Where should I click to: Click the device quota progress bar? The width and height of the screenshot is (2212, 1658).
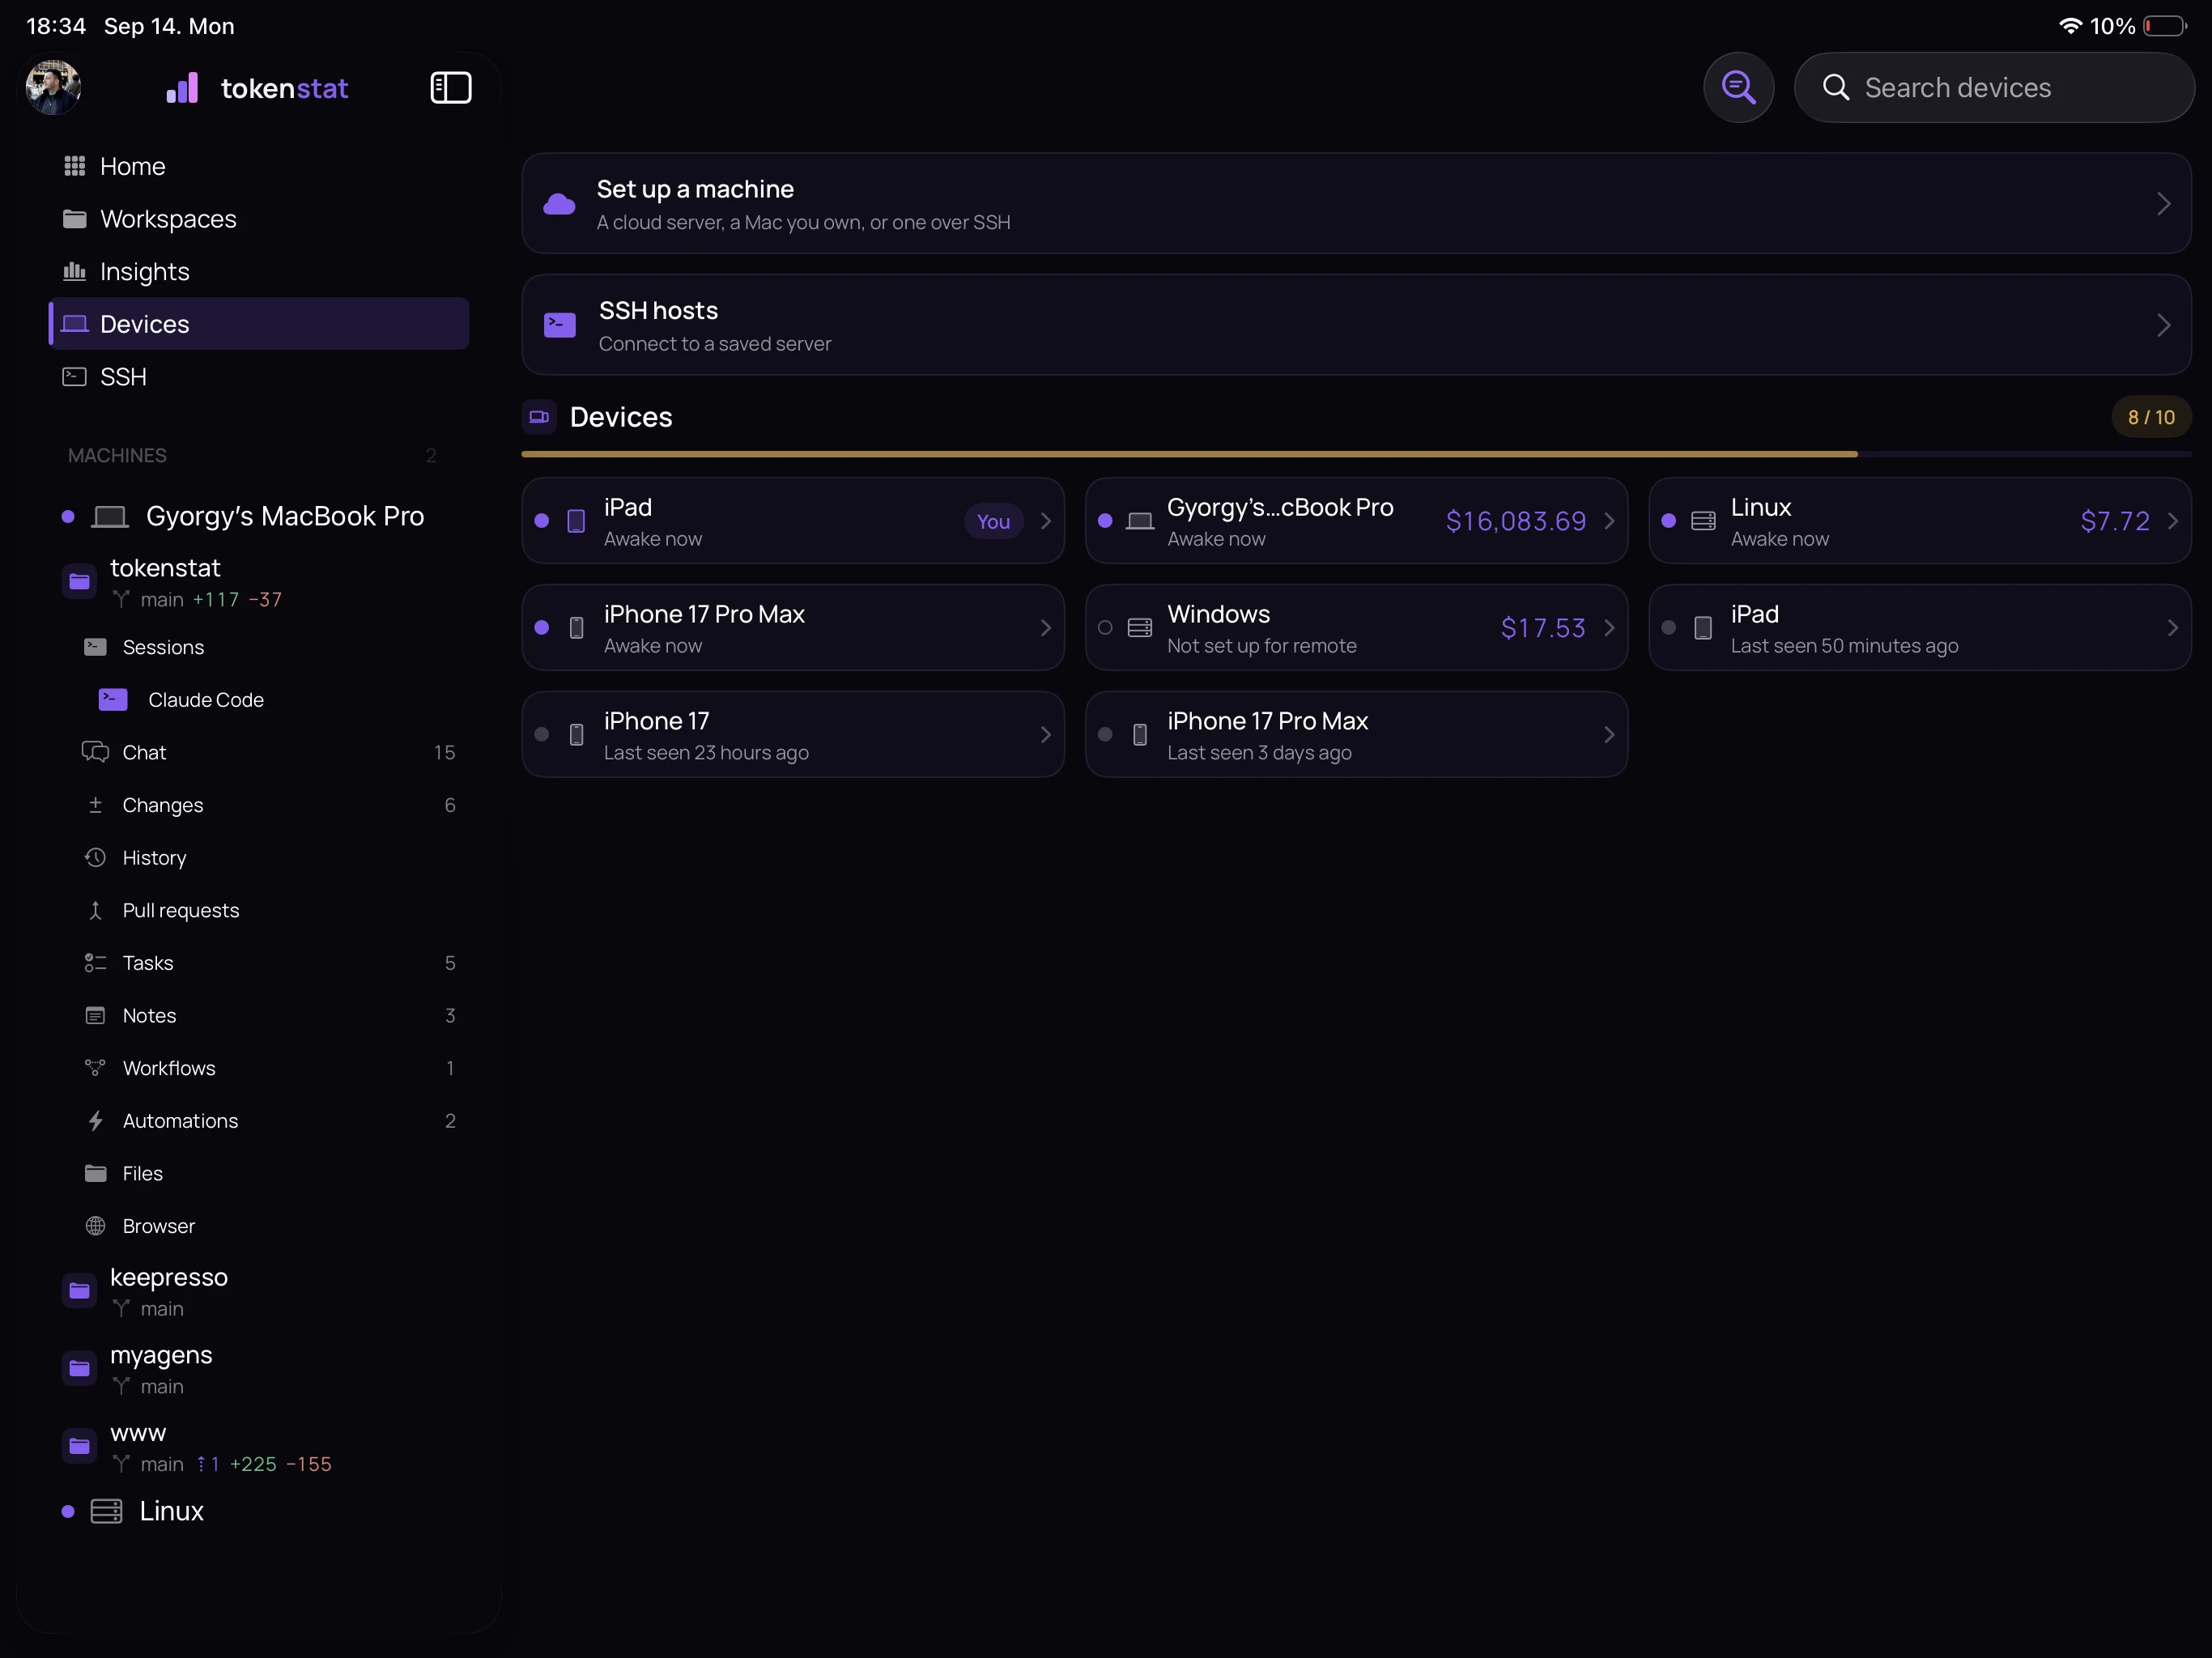pos(1356,454)
